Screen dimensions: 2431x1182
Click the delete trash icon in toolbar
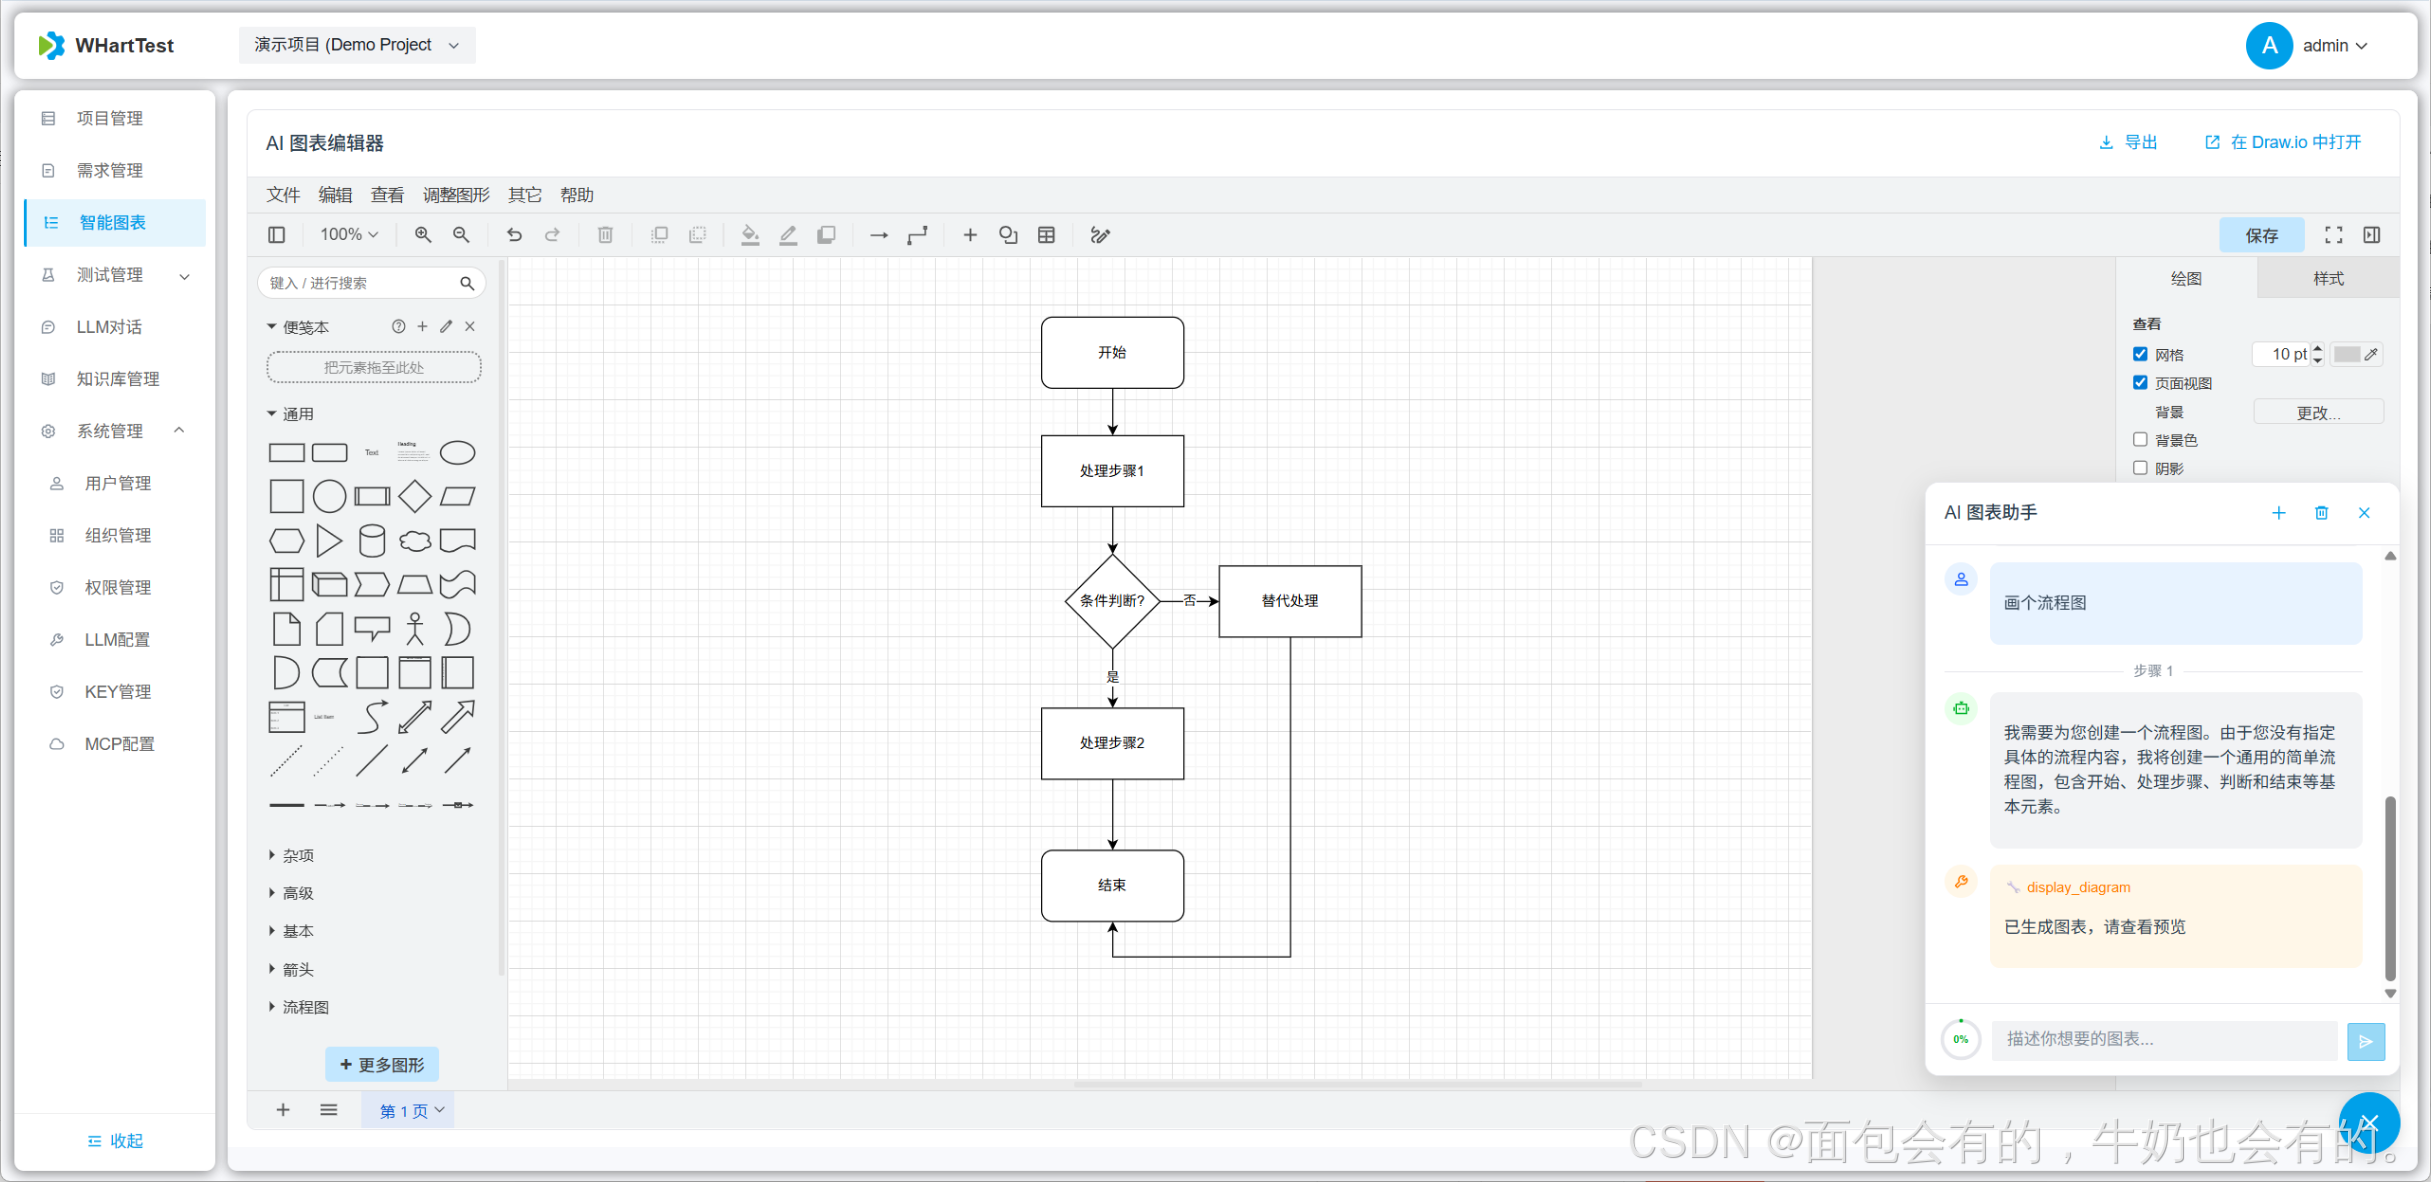pos(605,235)
